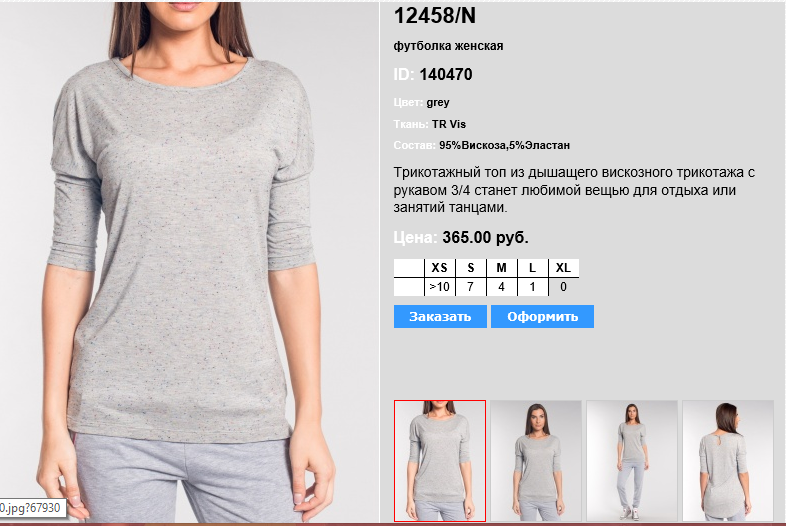Select size XS in size table
Screen dimensions: 786x526
coord(440,268)
